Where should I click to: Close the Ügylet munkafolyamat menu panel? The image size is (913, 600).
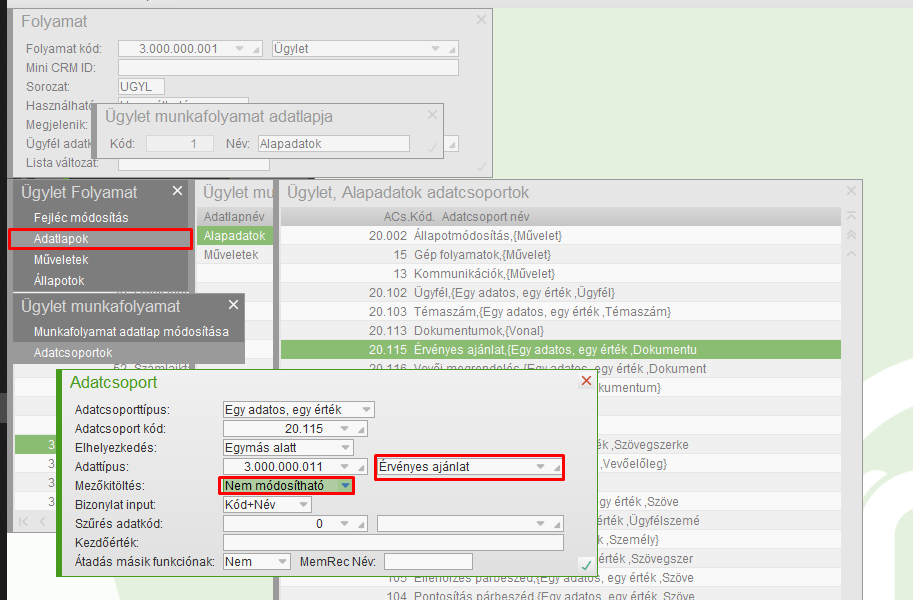[x=233, y=305]
